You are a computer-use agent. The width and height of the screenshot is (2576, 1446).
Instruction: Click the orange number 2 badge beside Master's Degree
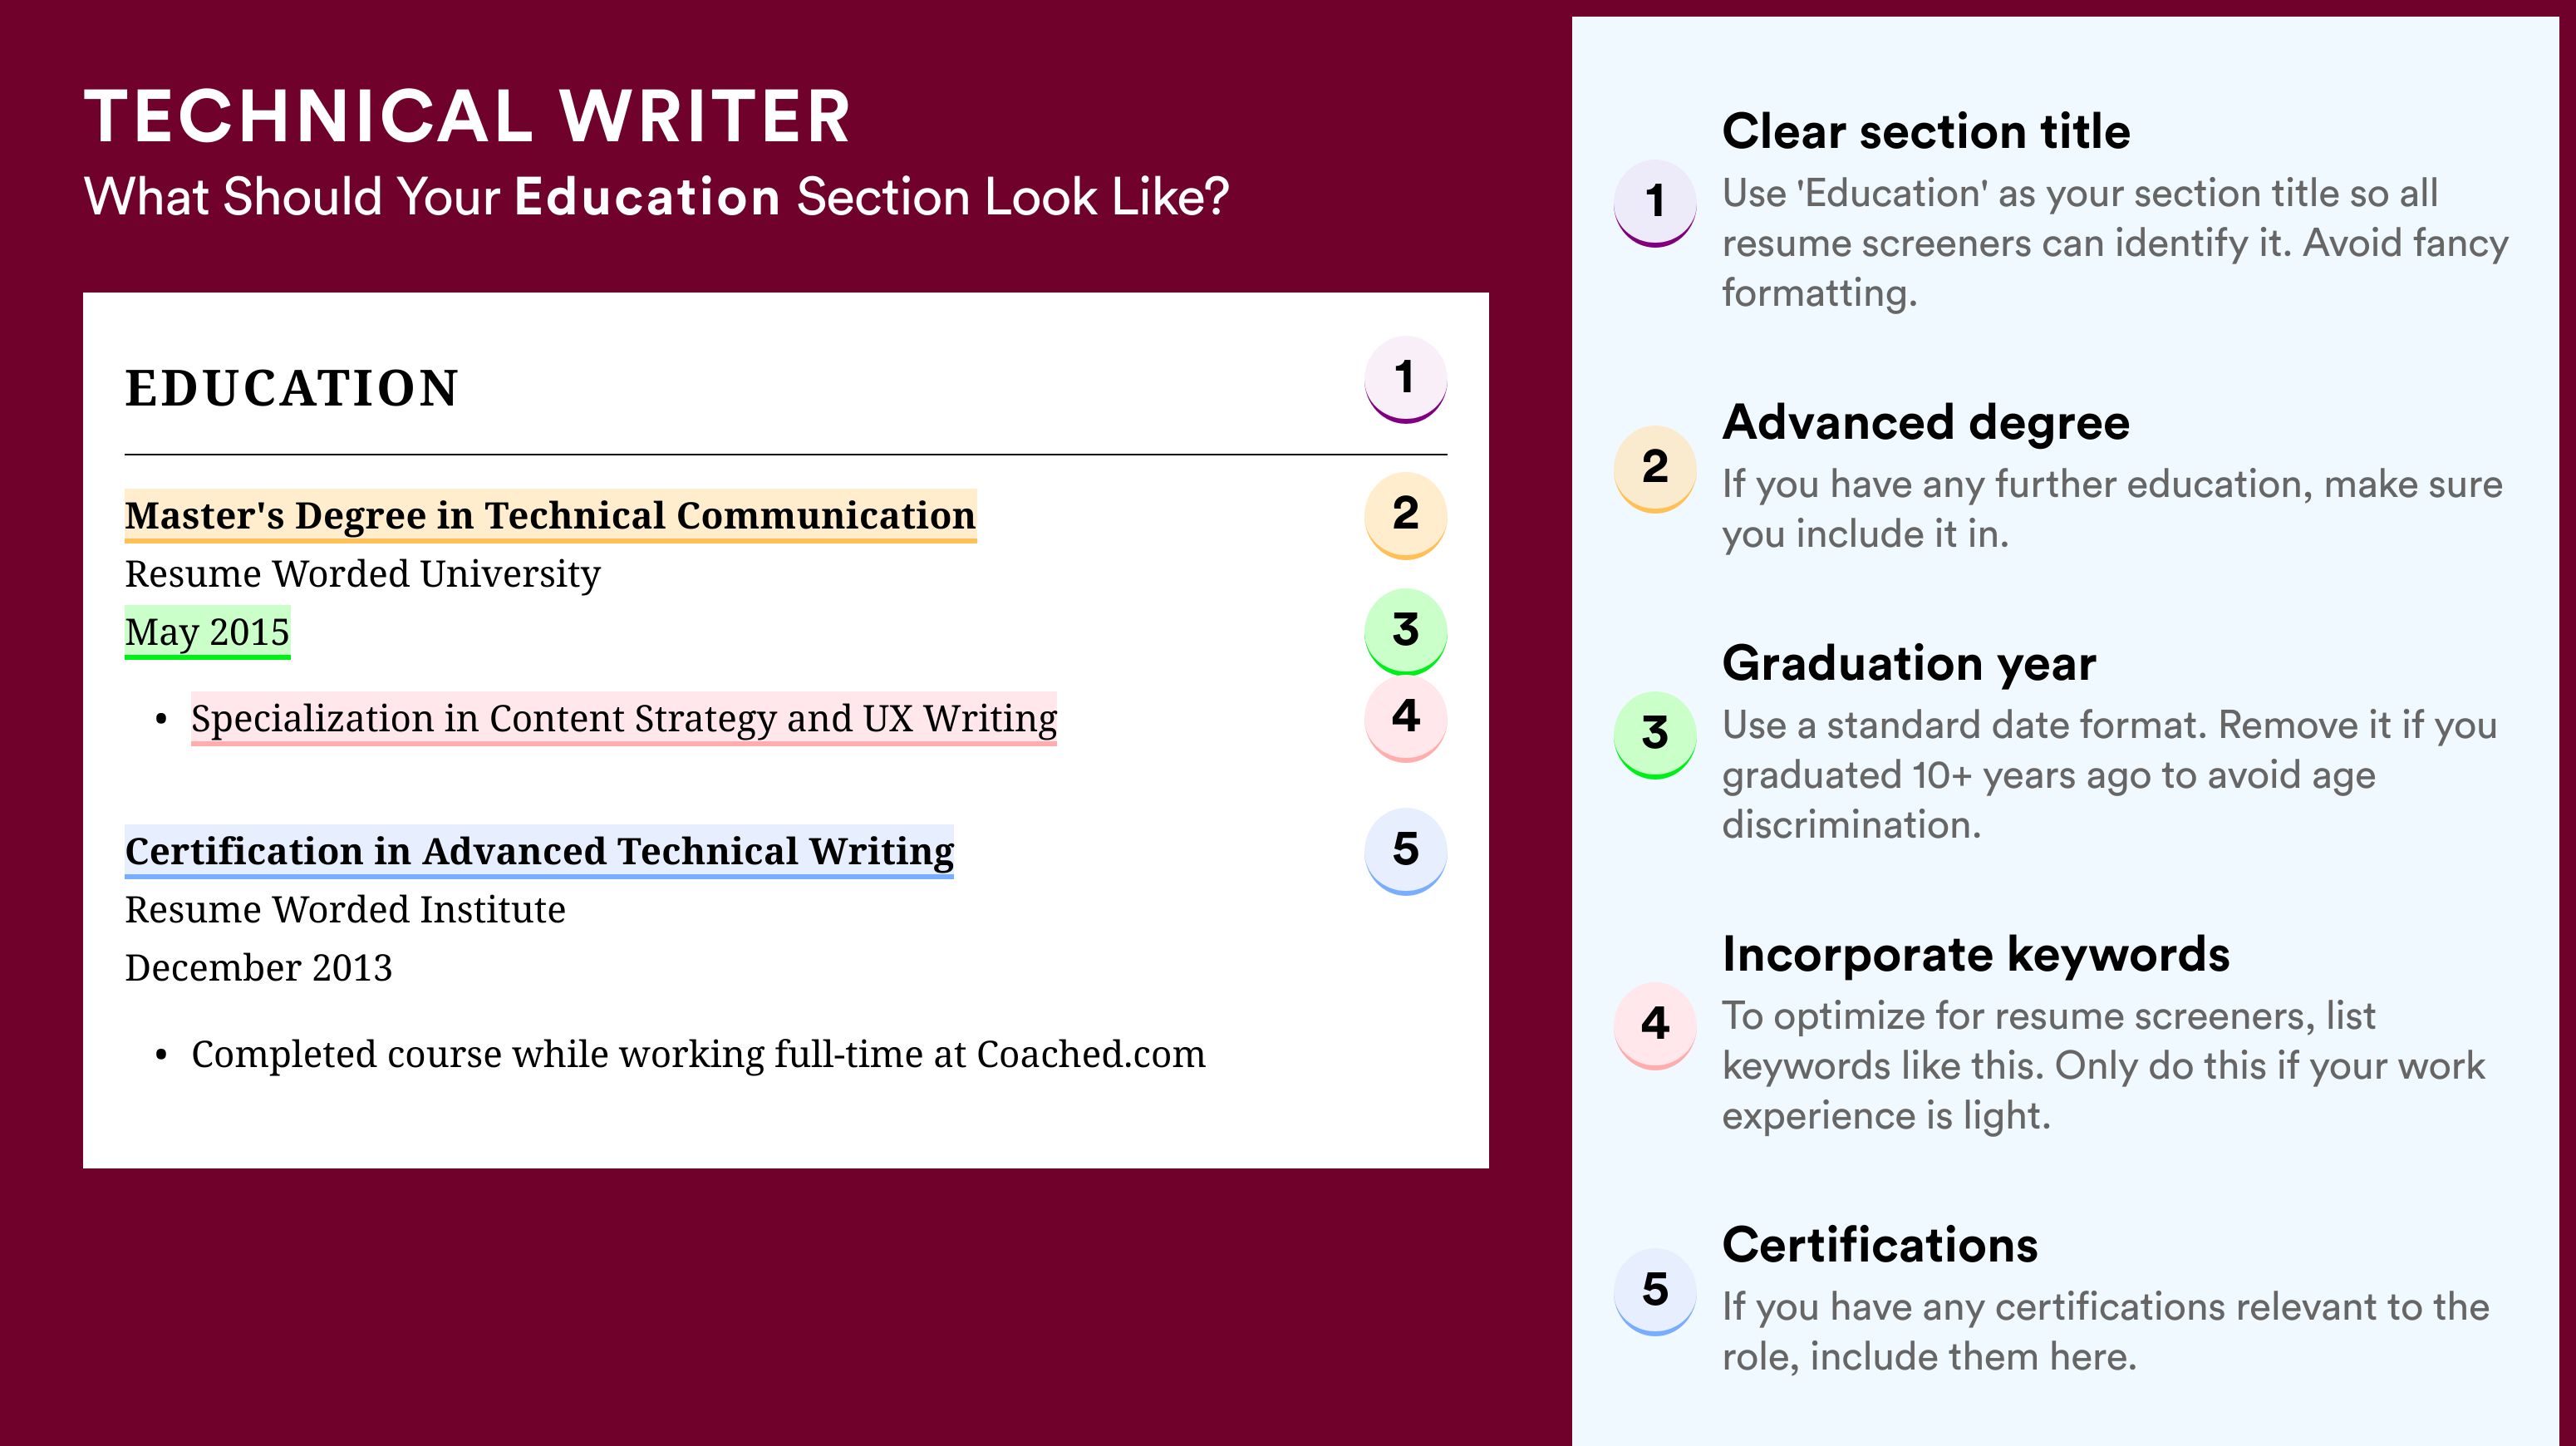click(1405, 515)
